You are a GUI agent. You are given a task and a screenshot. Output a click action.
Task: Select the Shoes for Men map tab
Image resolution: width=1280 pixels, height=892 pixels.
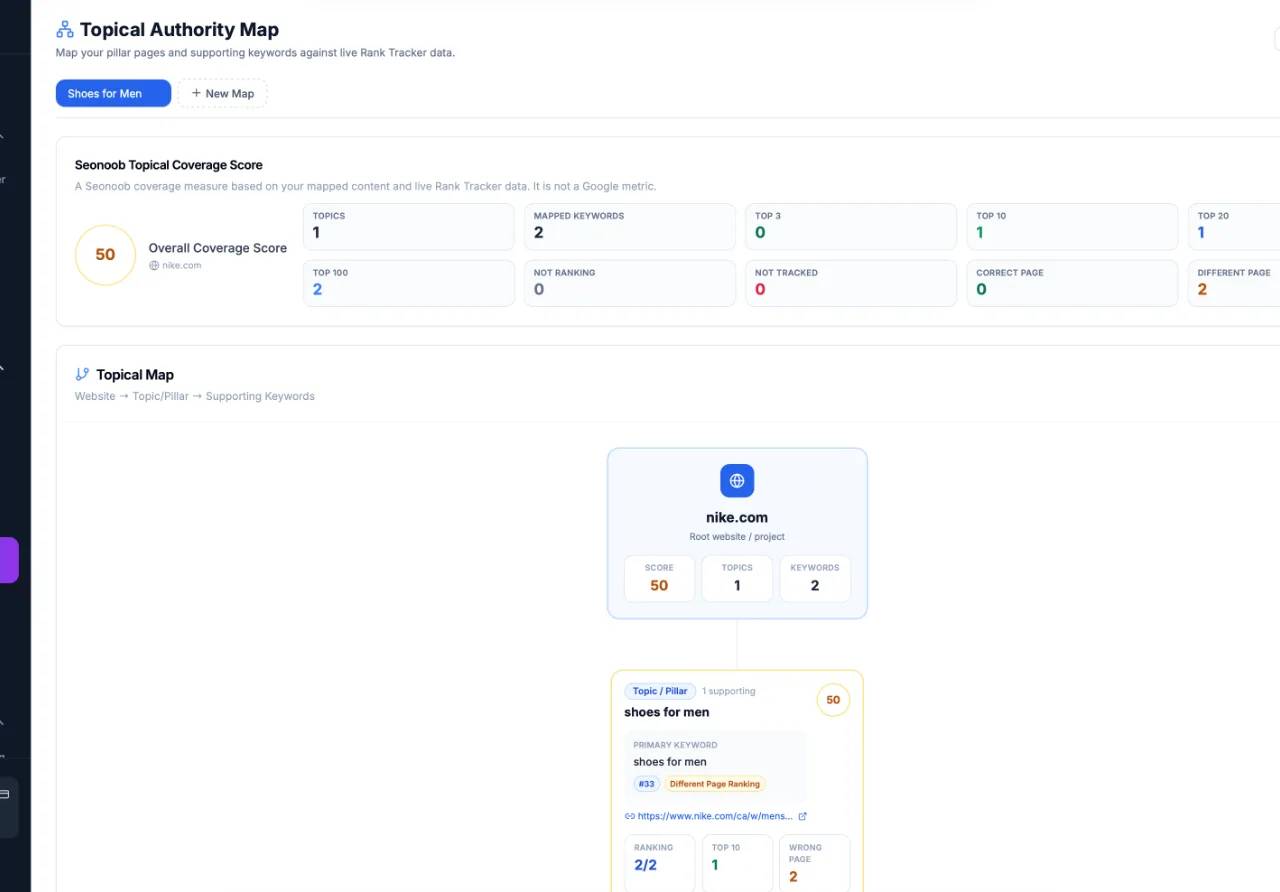tap(113, 93)
